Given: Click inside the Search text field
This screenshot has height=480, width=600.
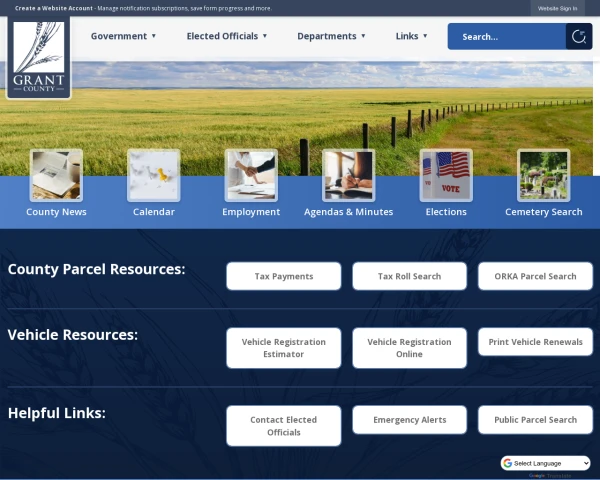Looking at the screenshot, I should (505, 37).
